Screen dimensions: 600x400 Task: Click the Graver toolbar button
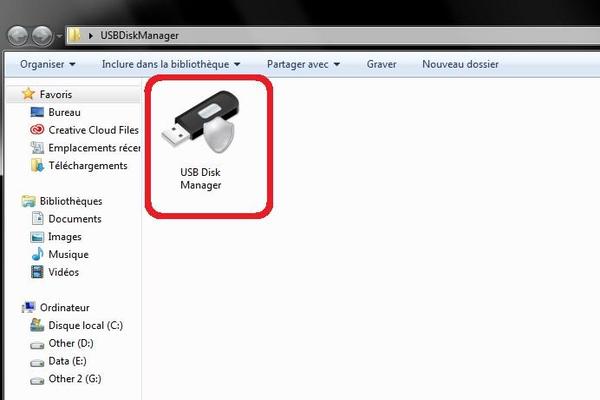[x=381, y=65]
